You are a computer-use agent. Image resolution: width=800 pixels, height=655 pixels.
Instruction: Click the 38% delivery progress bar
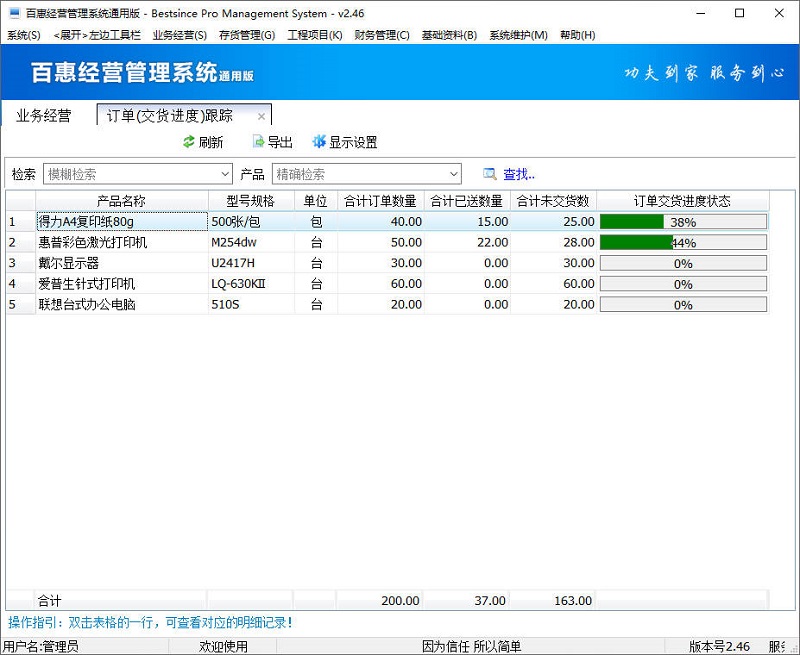(x=683, y=222)
